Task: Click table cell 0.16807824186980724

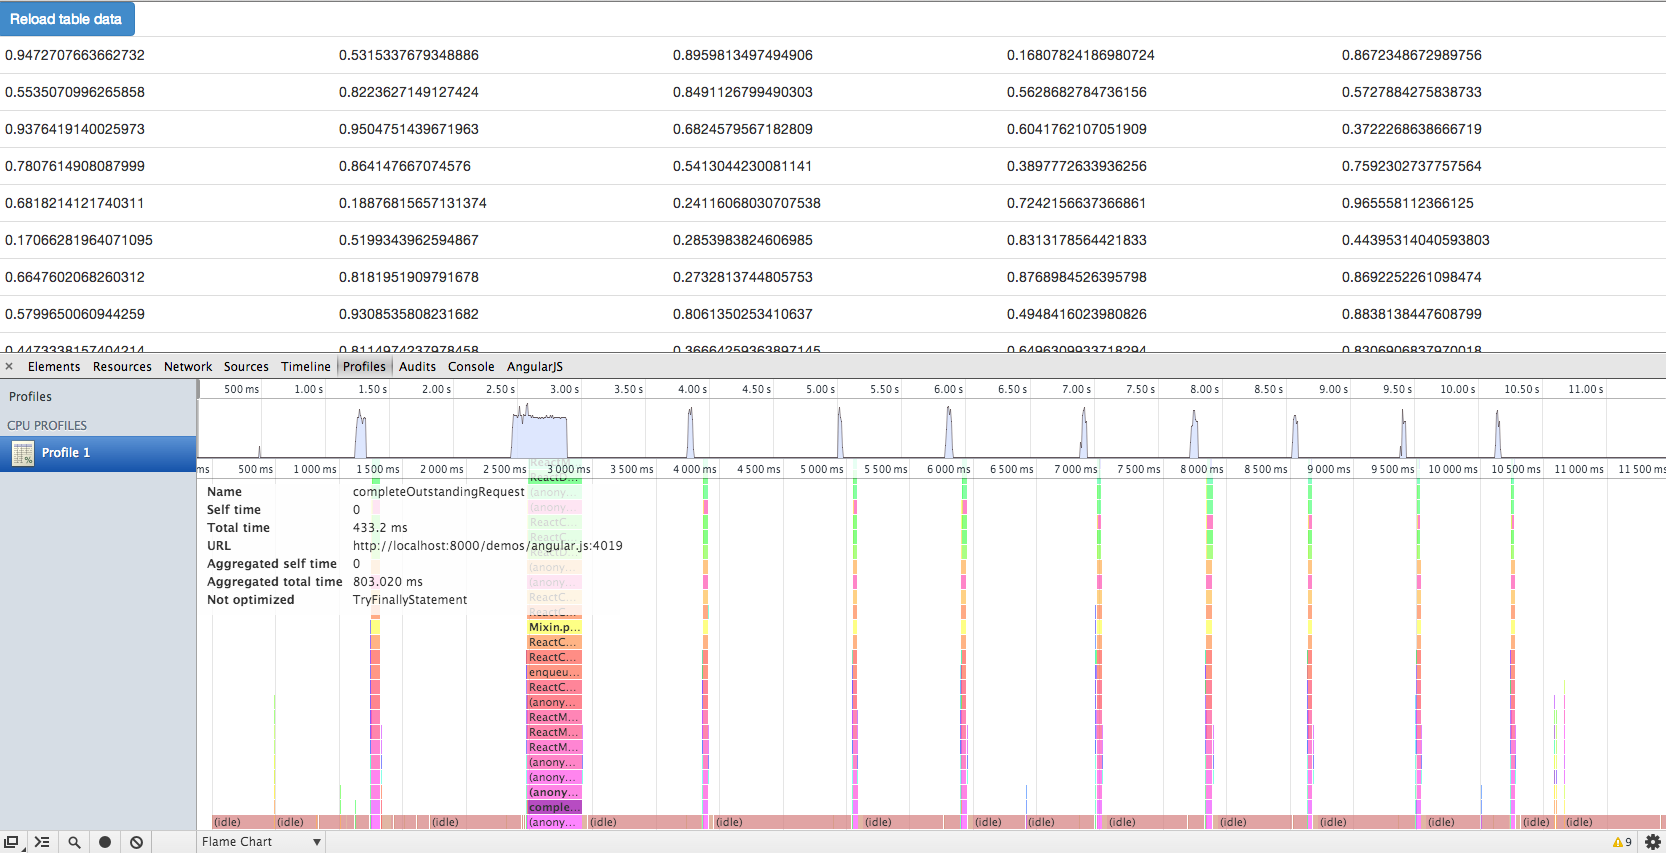Action: 1081,55
